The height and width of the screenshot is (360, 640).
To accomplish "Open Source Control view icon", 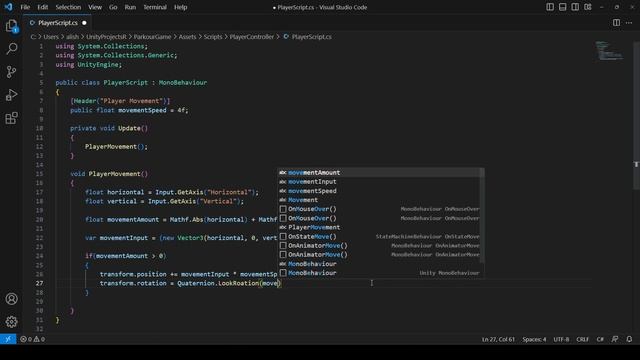I will pyautogui.click(x=11, y=72).
